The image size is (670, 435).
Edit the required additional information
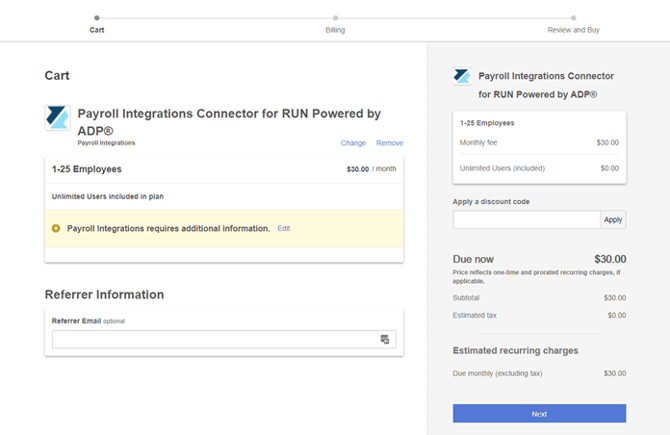click(x=284, y=228)
